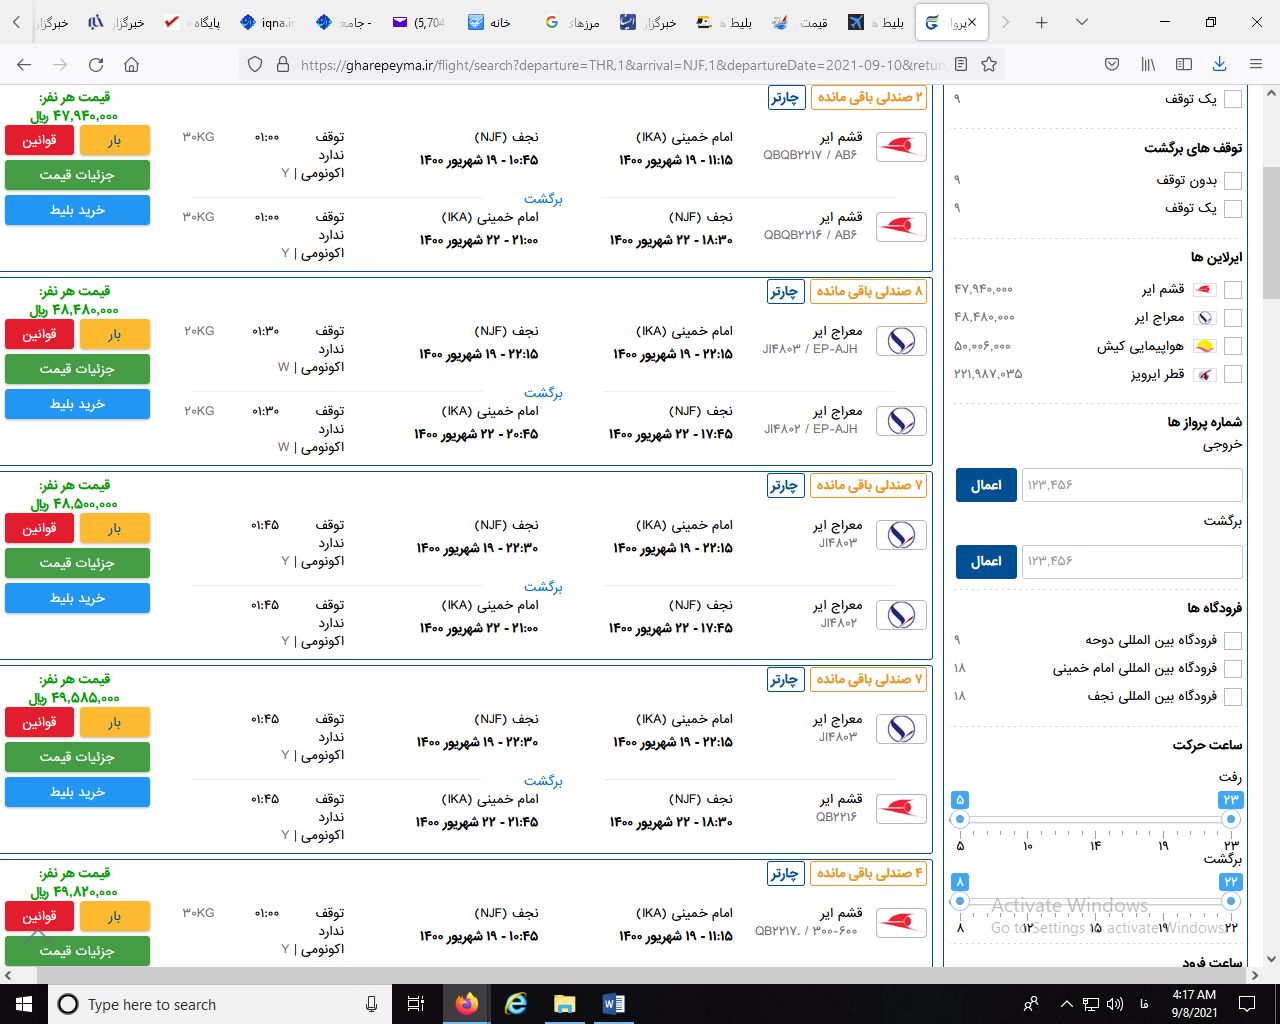Enable the قشم ایر airline filter checkbox
The width and height of the screenshot is (1280, 1024).
click(1235, 288)
